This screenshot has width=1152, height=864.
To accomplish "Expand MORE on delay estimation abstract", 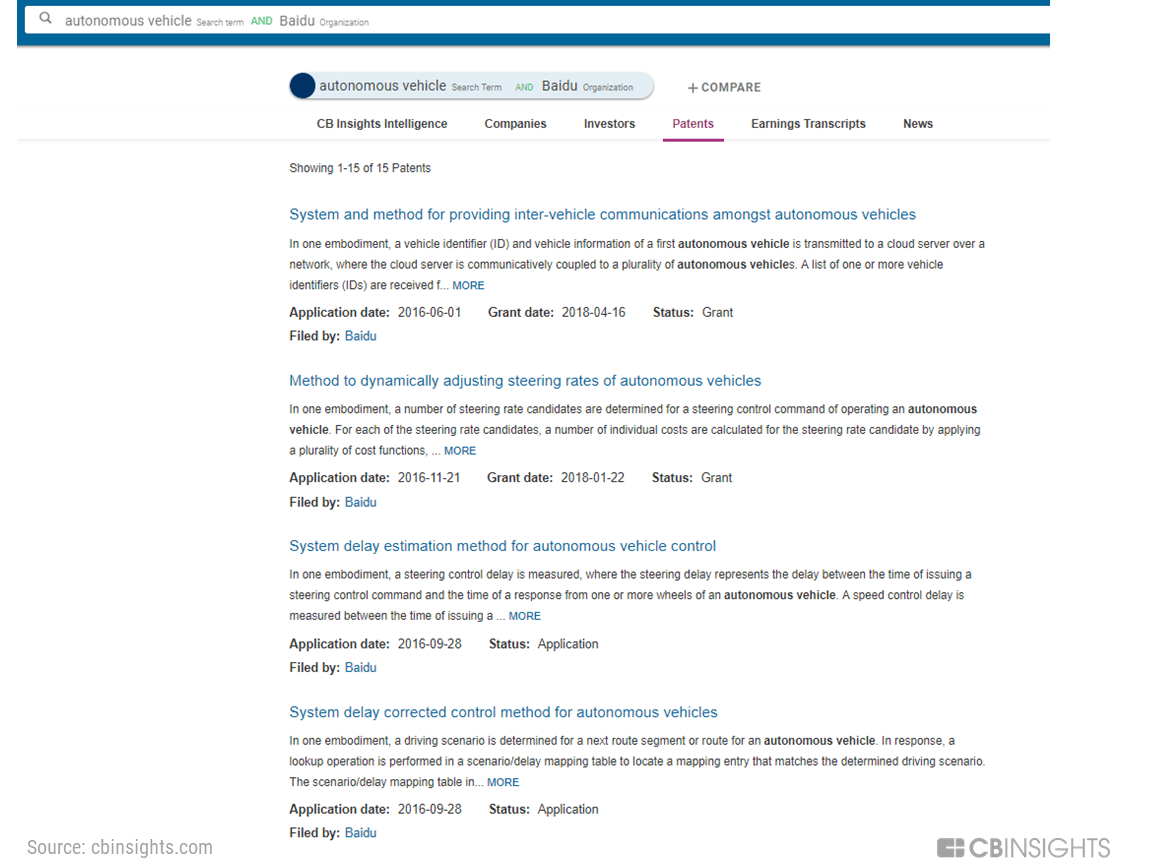I will (525, 616).
